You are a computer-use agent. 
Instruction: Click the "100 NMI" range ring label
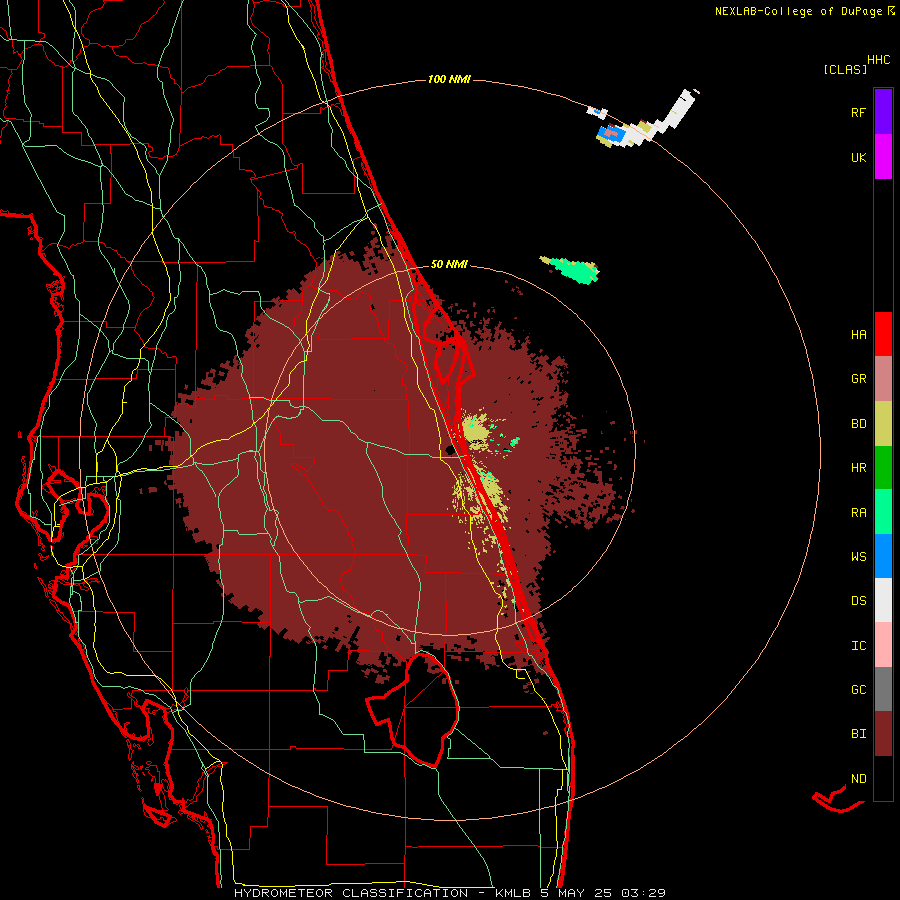point(449,79)
